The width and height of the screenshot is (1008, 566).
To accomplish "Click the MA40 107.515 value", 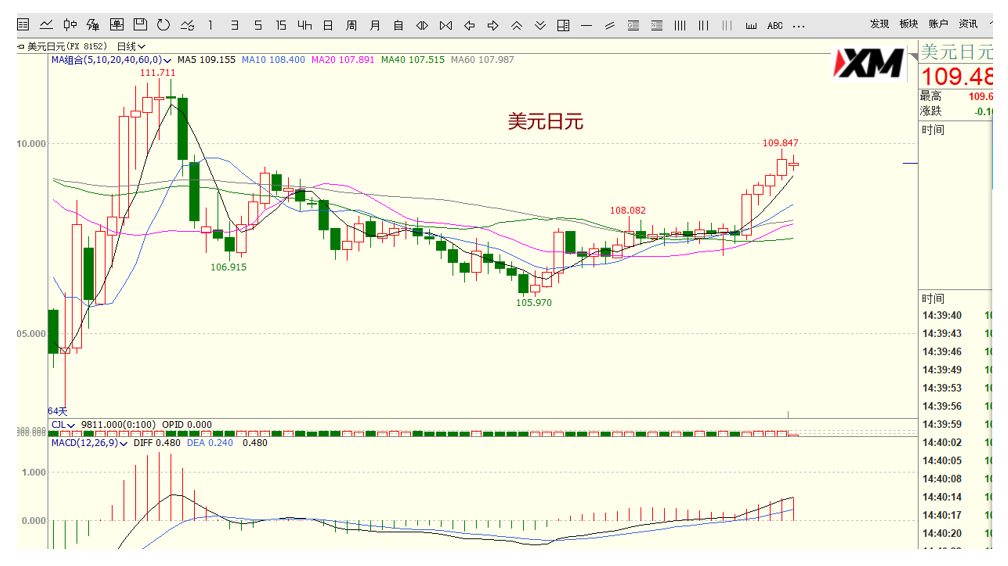I will click(x=413, y=60).
